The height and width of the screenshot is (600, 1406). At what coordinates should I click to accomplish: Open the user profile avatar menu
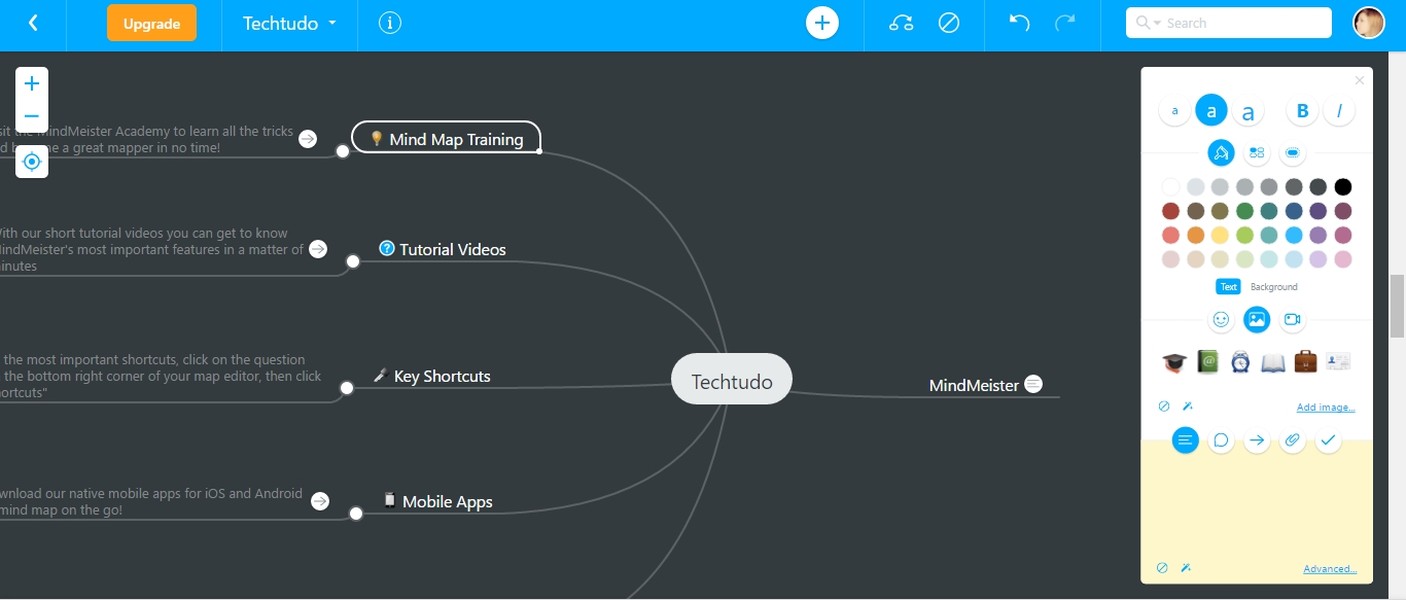[x=1369, y=23]
